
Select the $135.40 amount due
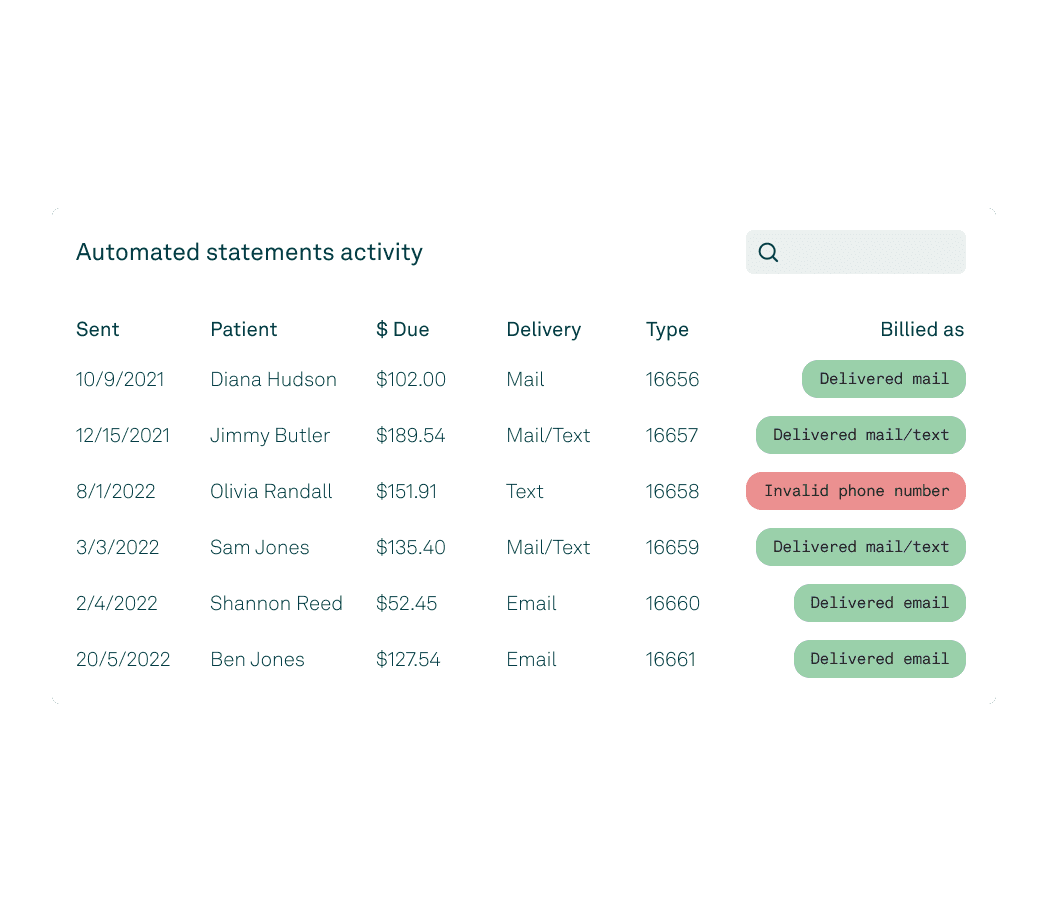coord(410,548)
